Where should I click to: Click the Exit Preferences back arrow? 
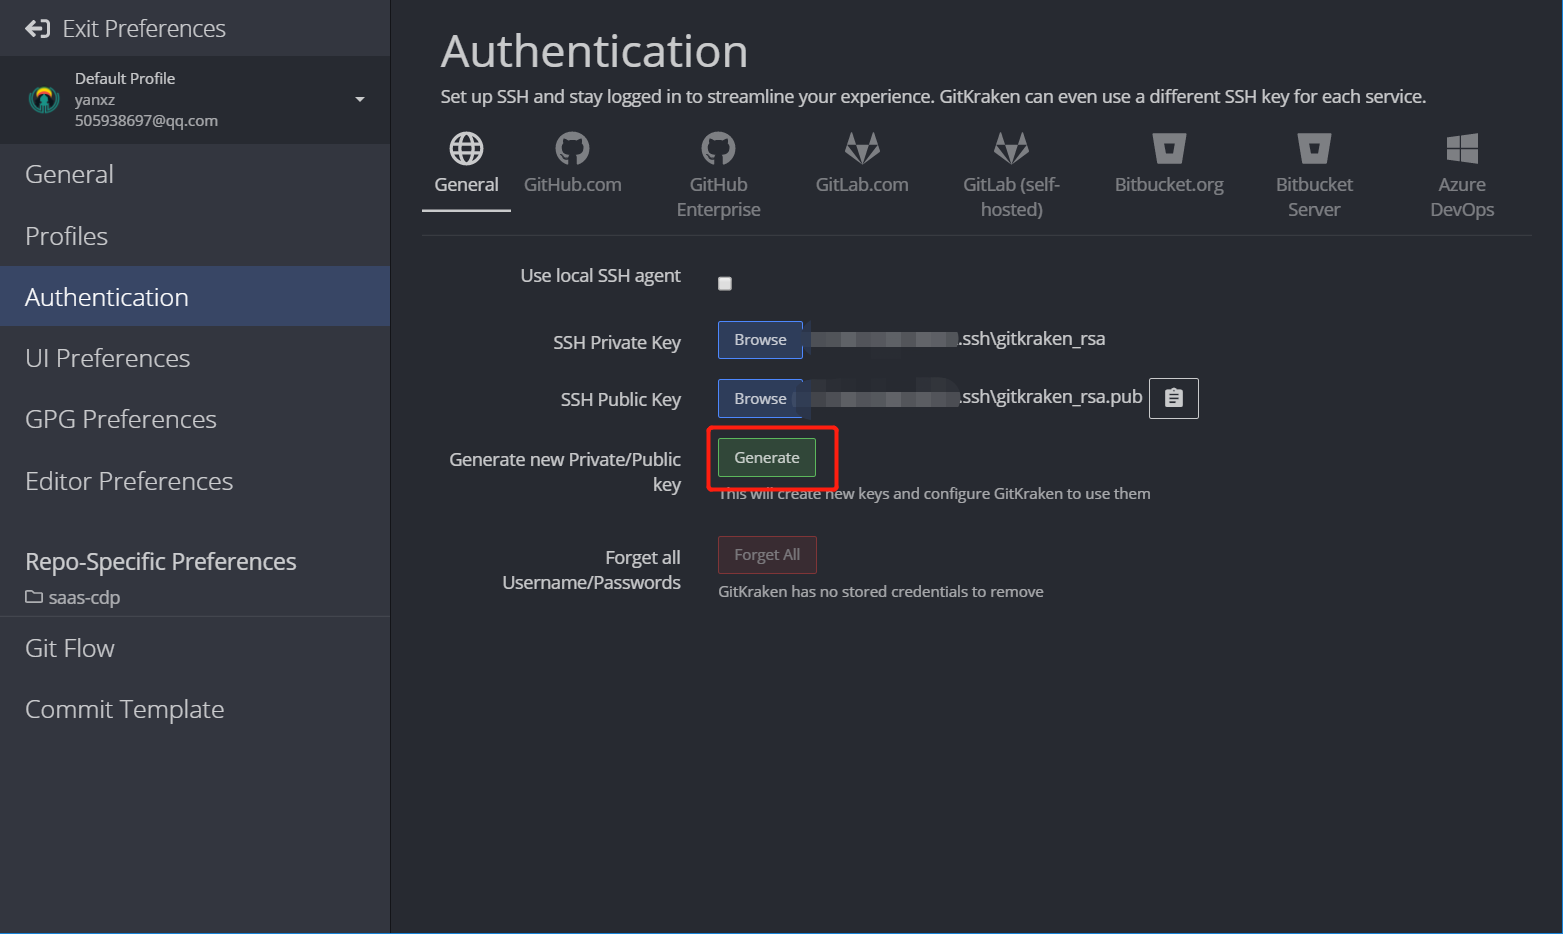click(37, 28)
